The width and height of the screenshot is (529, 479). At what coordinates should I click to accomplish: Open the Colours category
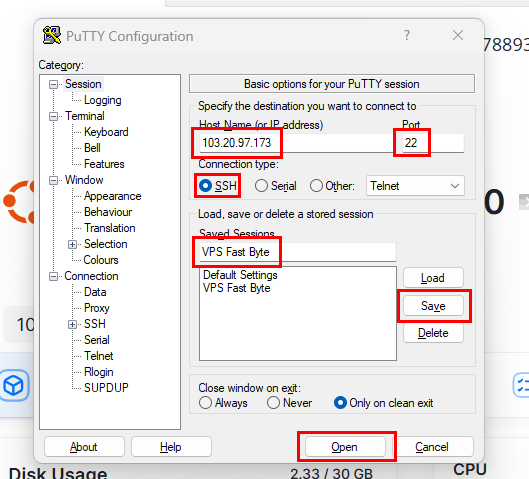coord(101,260)
